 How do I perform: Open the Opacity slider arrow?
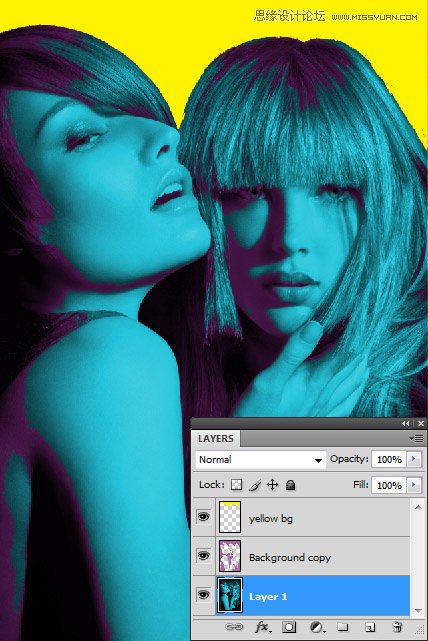(x=414, y=459)
